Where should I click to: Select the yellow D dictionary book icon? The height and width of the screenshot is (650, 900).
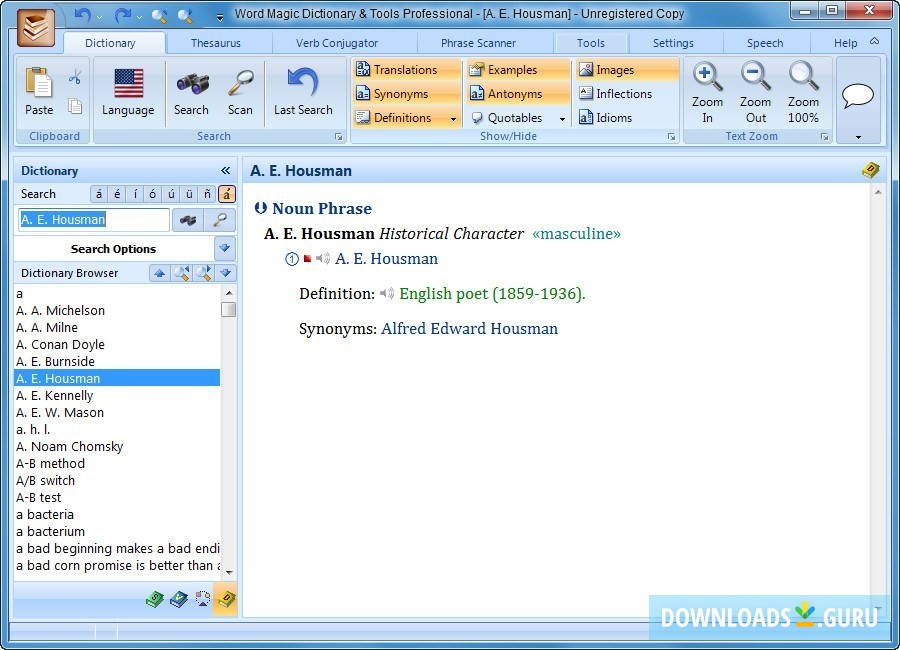[227, 600]
